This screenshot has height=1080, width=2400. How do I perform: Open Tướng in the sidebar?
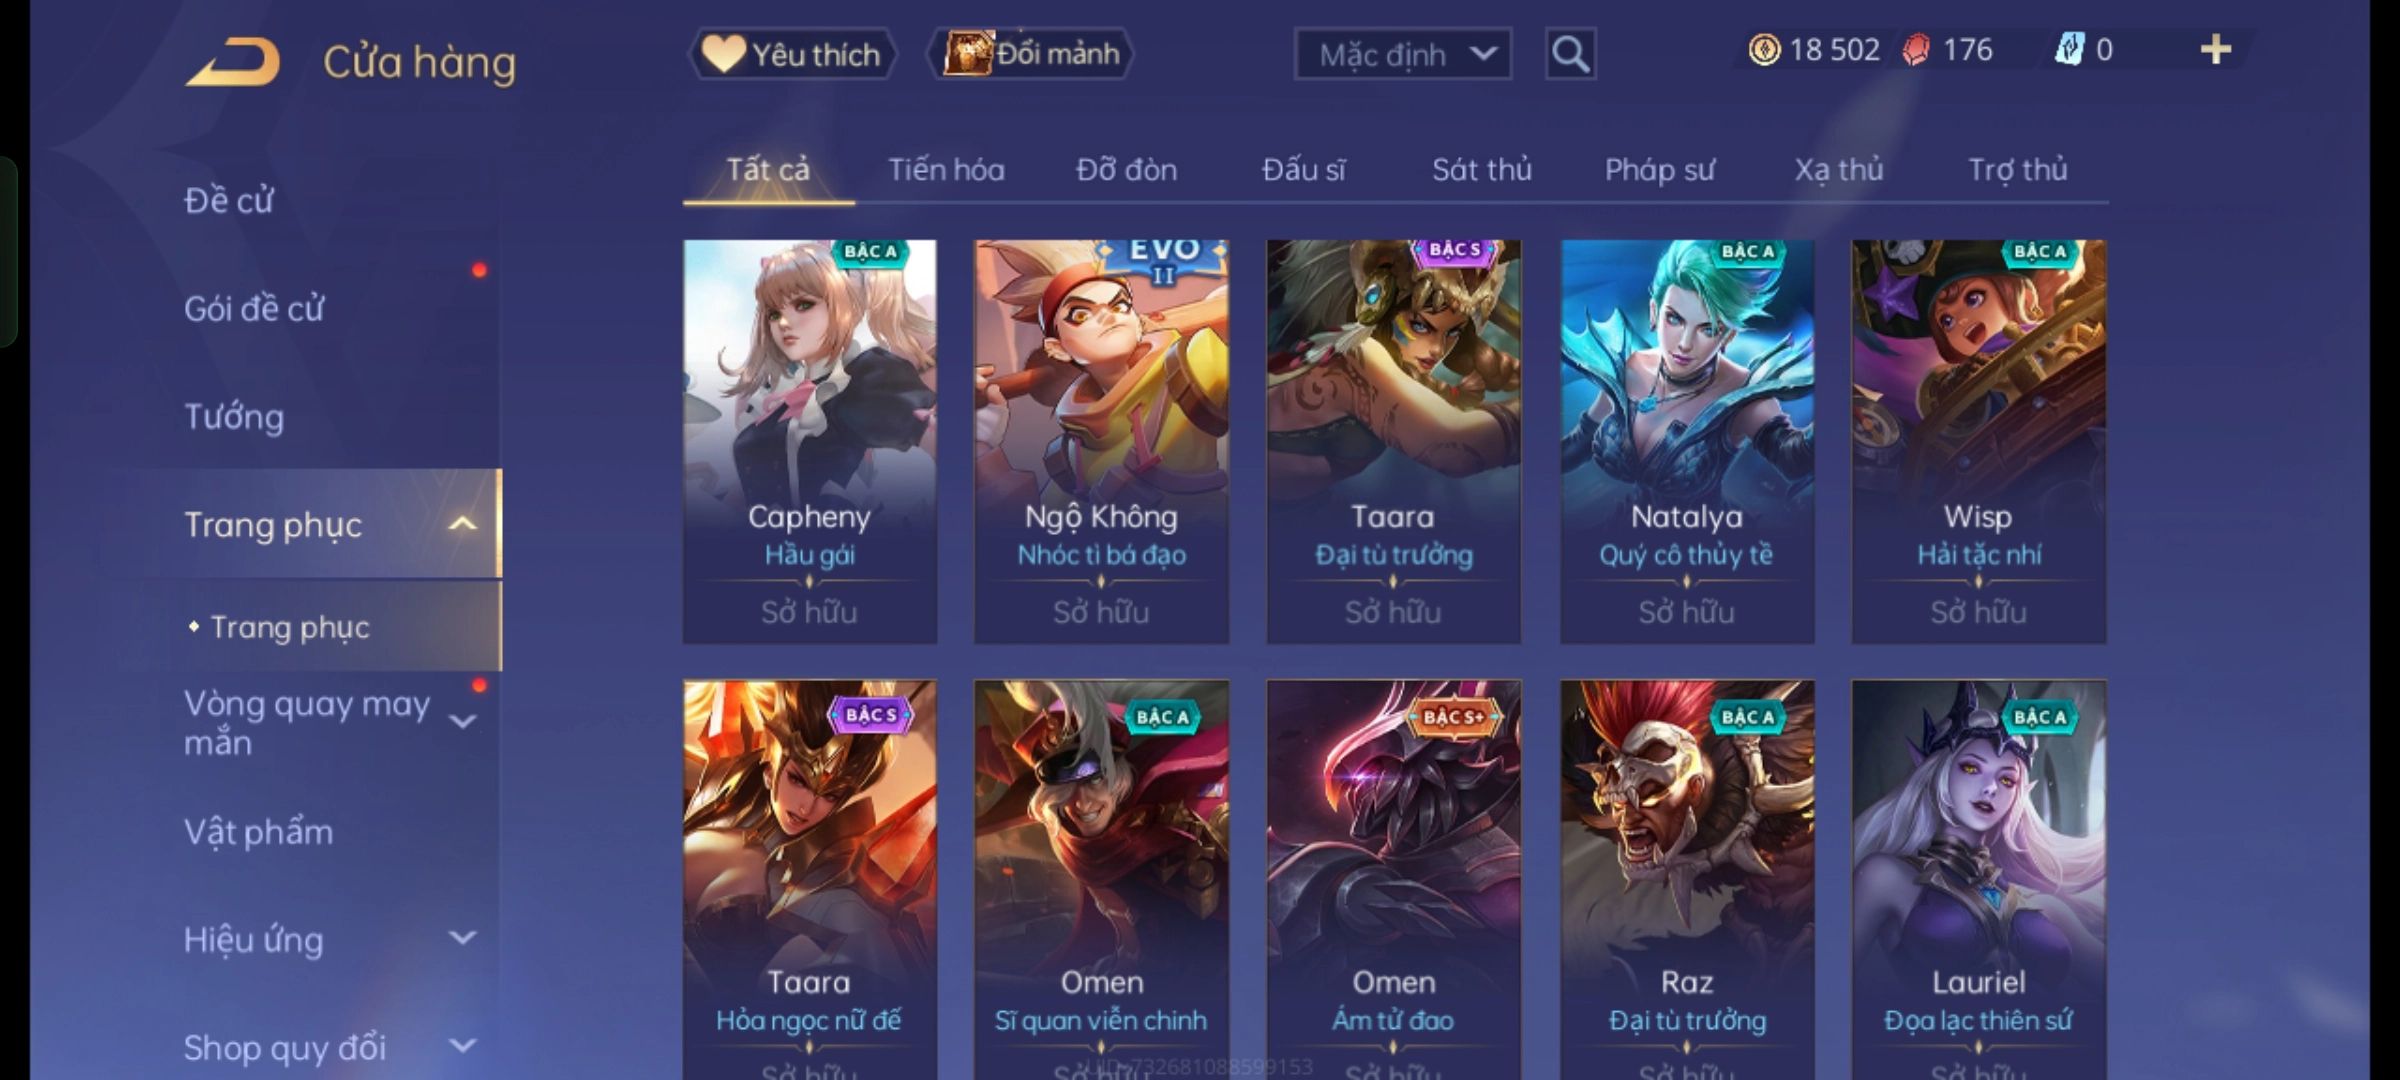(234, 416)
